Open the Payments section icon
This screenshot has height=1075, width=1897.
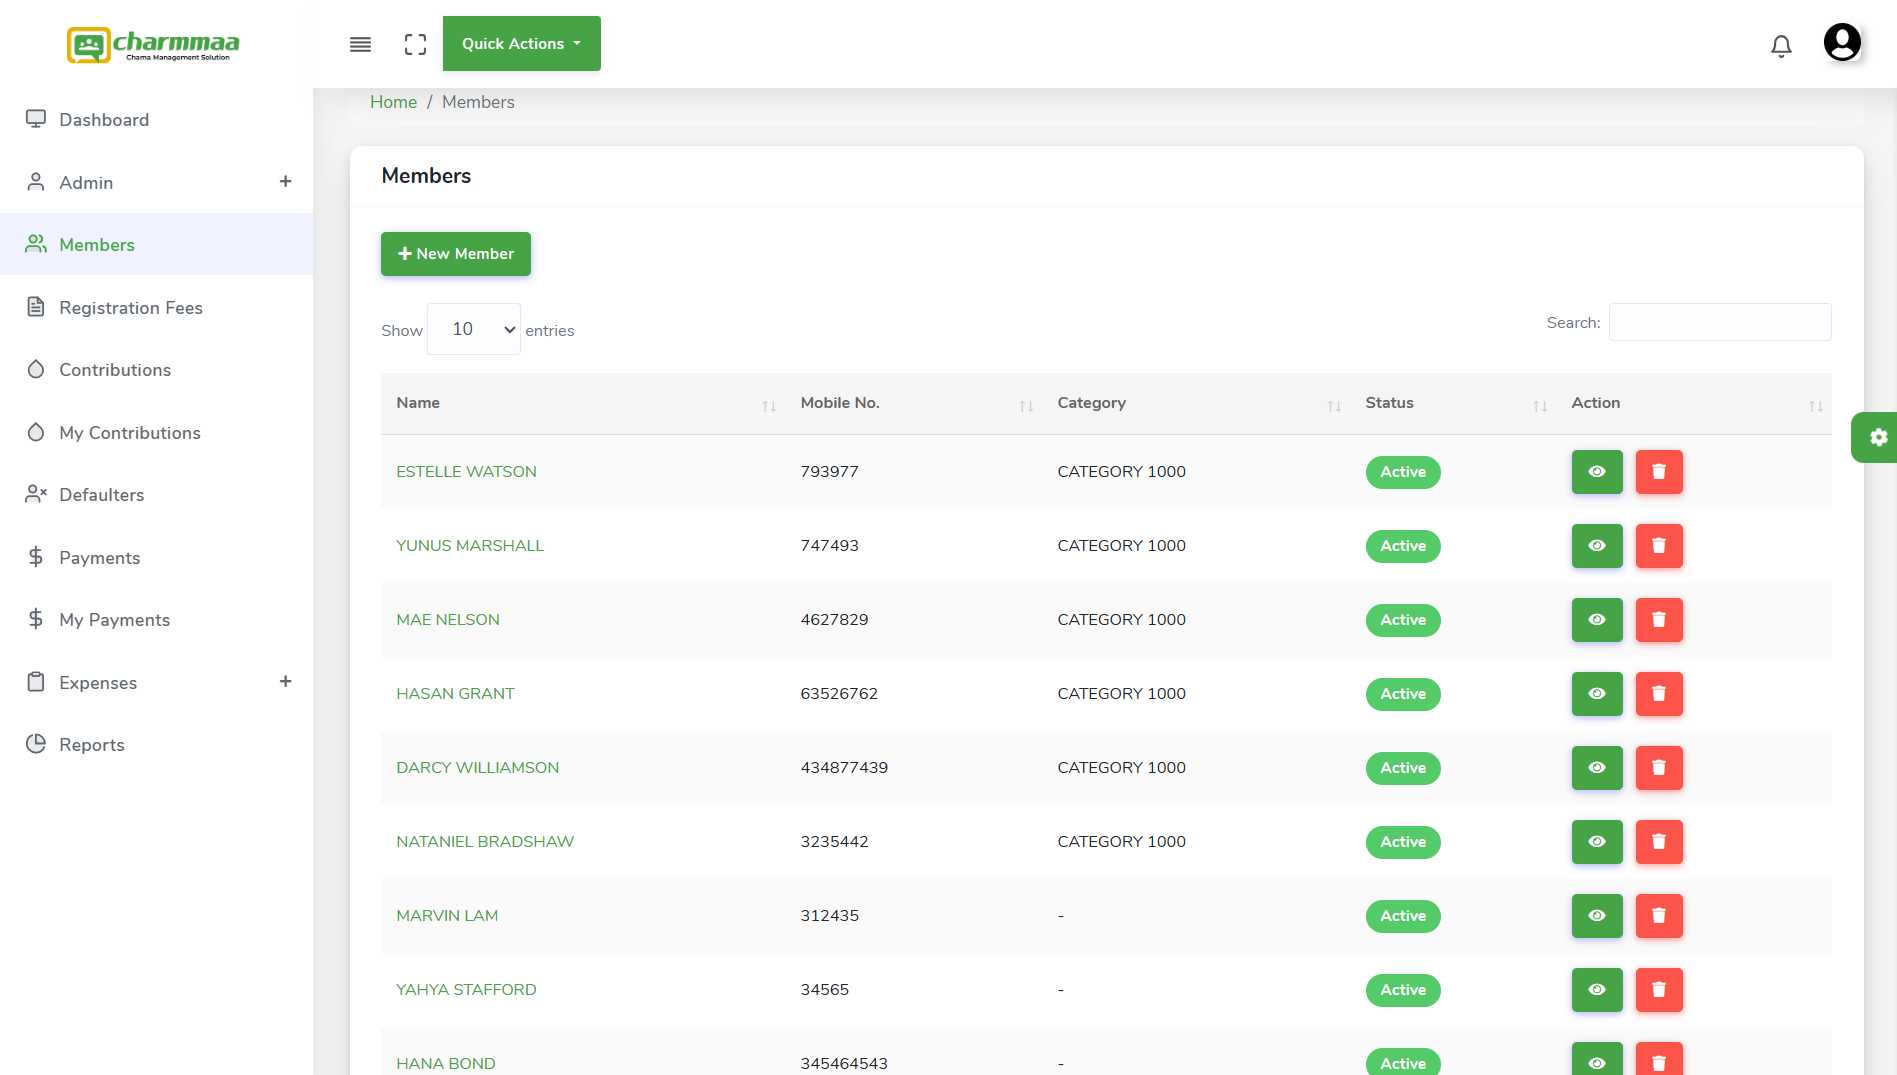(36, 557)
